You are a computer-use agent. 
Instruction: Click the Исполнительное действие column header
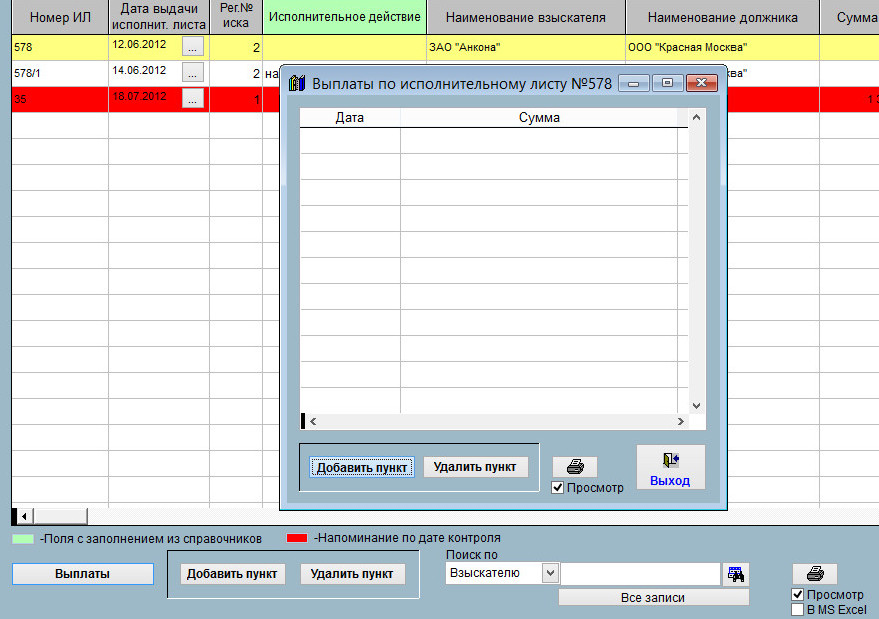click(x=344, y=17)
